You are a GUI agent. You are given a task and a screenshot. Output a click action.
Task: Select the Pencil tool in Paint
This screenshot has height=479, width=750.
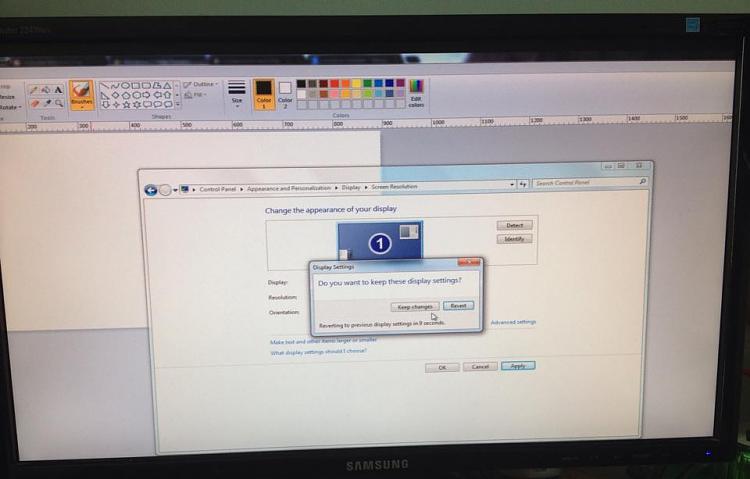(x=33, y=90)
